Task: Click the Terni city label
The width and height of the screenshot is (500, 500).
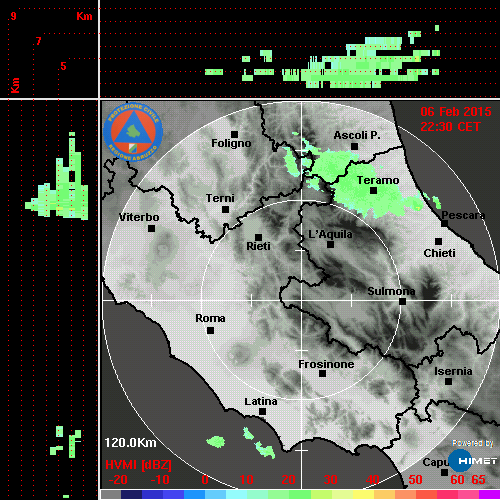Action: click(x=220, y=198)
